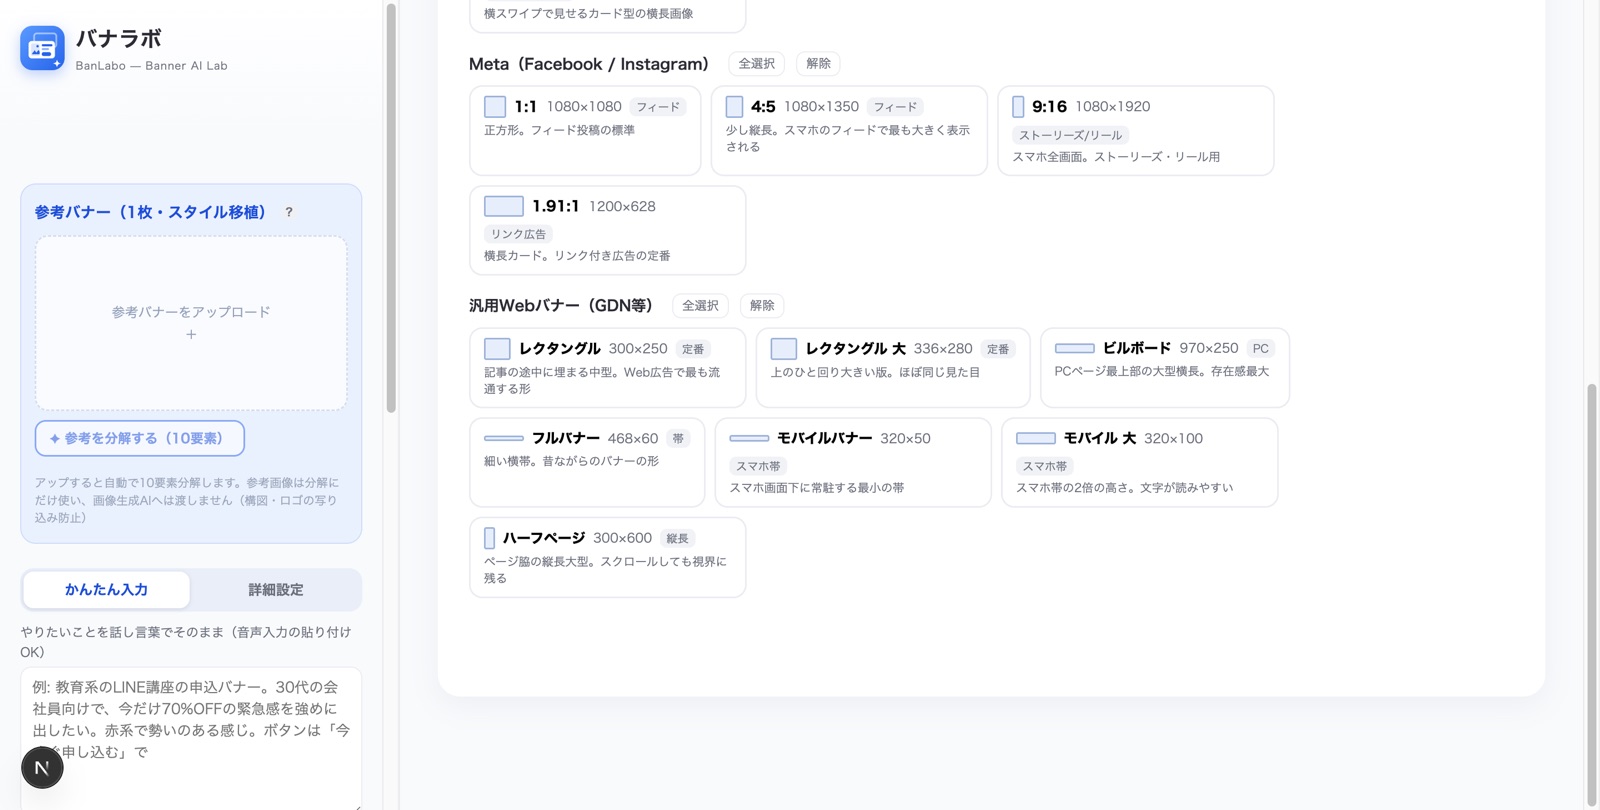
Task: Select the 1.91:1 link ad card
Action: point(608,230)
